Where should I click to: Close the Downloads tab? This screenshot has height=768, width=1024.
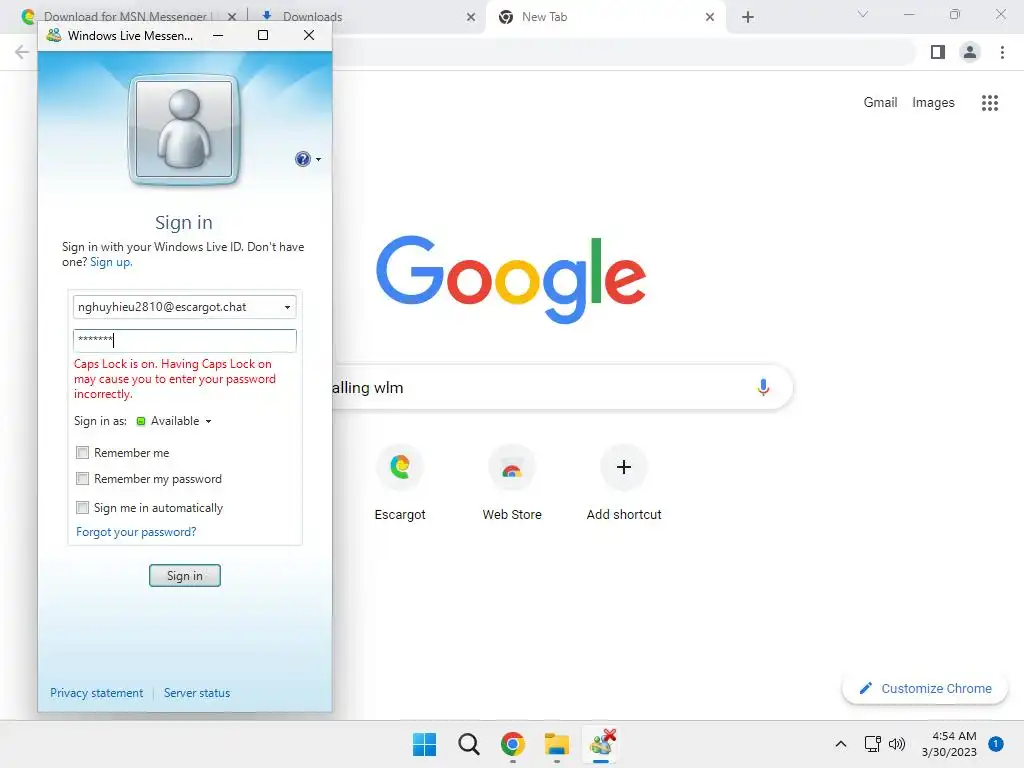pos(471,17)
